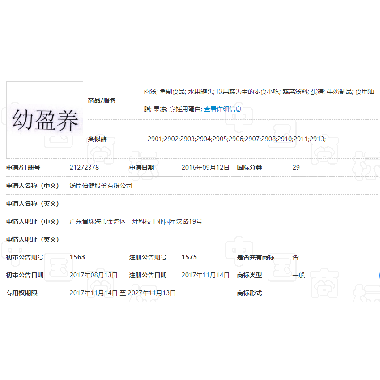Click the shared trademark value 否
Screen dimensions: 380x380
coord(295,257)
